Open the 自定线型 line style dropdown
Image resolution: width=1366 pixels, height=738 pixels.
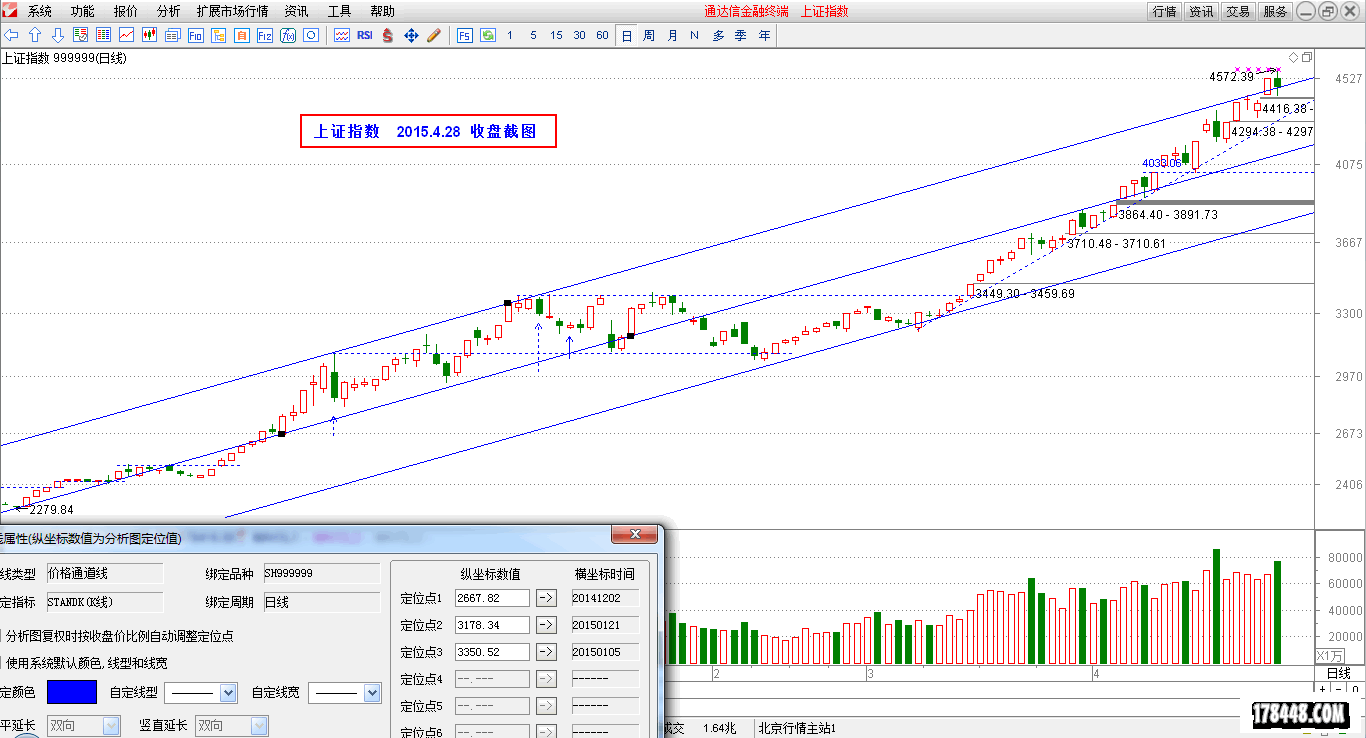point(227,692)
